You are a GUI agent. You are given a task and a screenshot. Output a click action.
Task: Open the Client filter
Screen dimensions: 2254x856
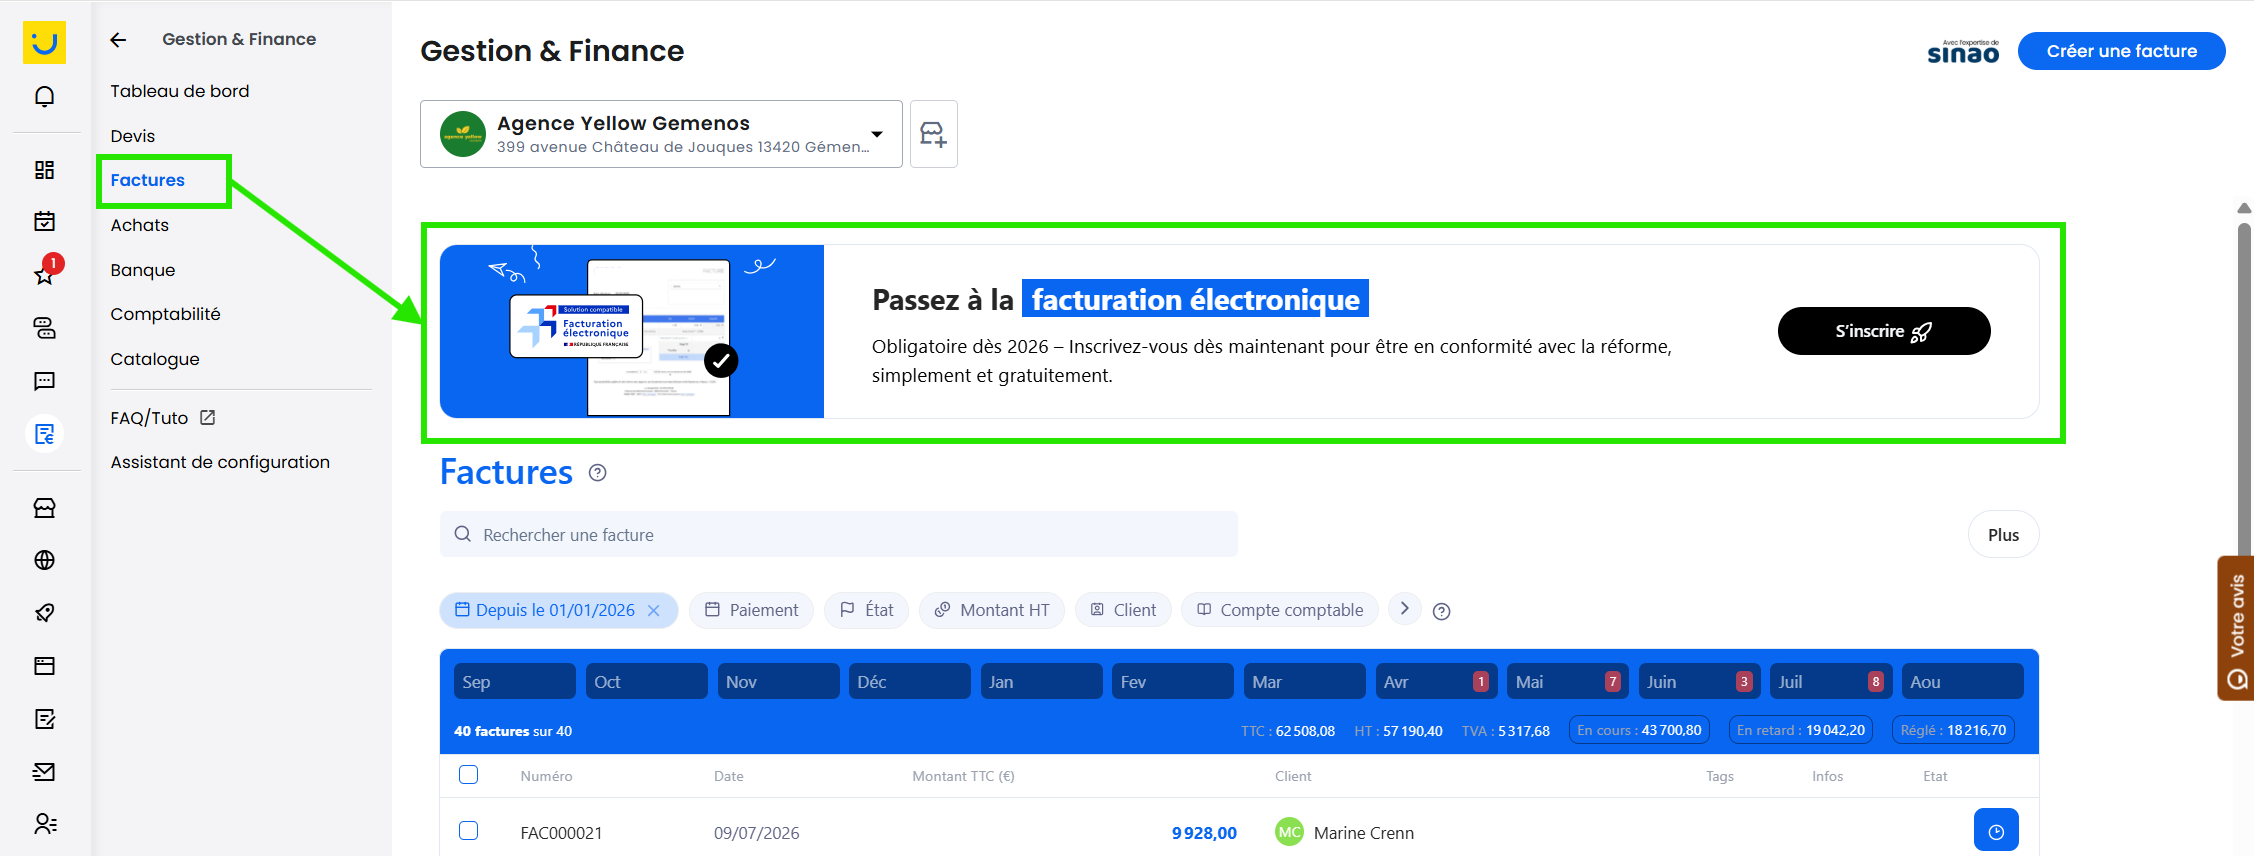[x=1123, y=610]
